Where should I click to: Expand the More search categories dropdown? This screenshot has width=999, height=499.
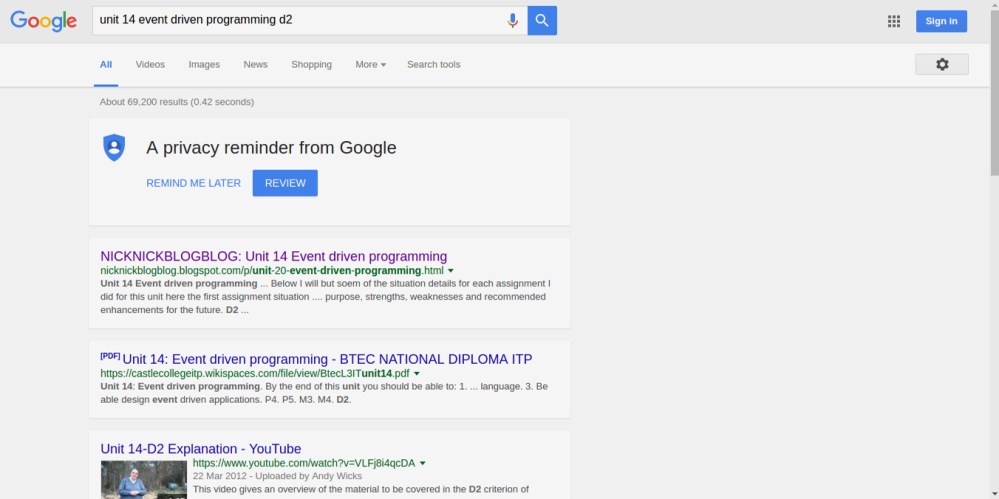[x=370, y=64]
